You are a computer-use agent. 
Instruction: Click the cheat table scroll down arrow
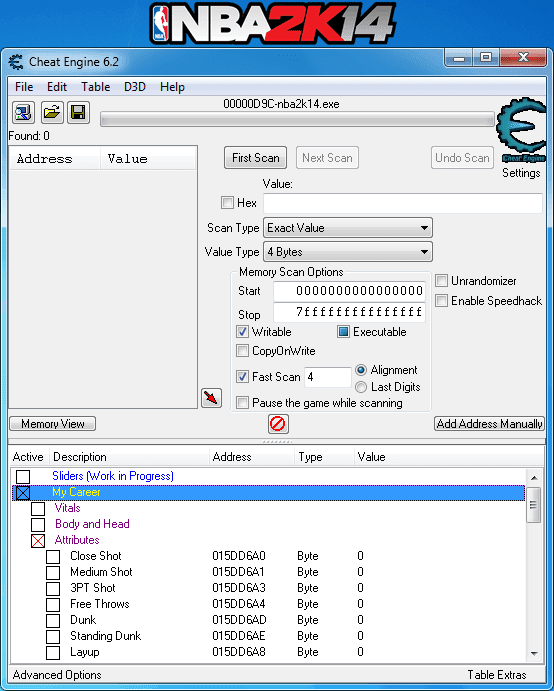pos(534,654)
